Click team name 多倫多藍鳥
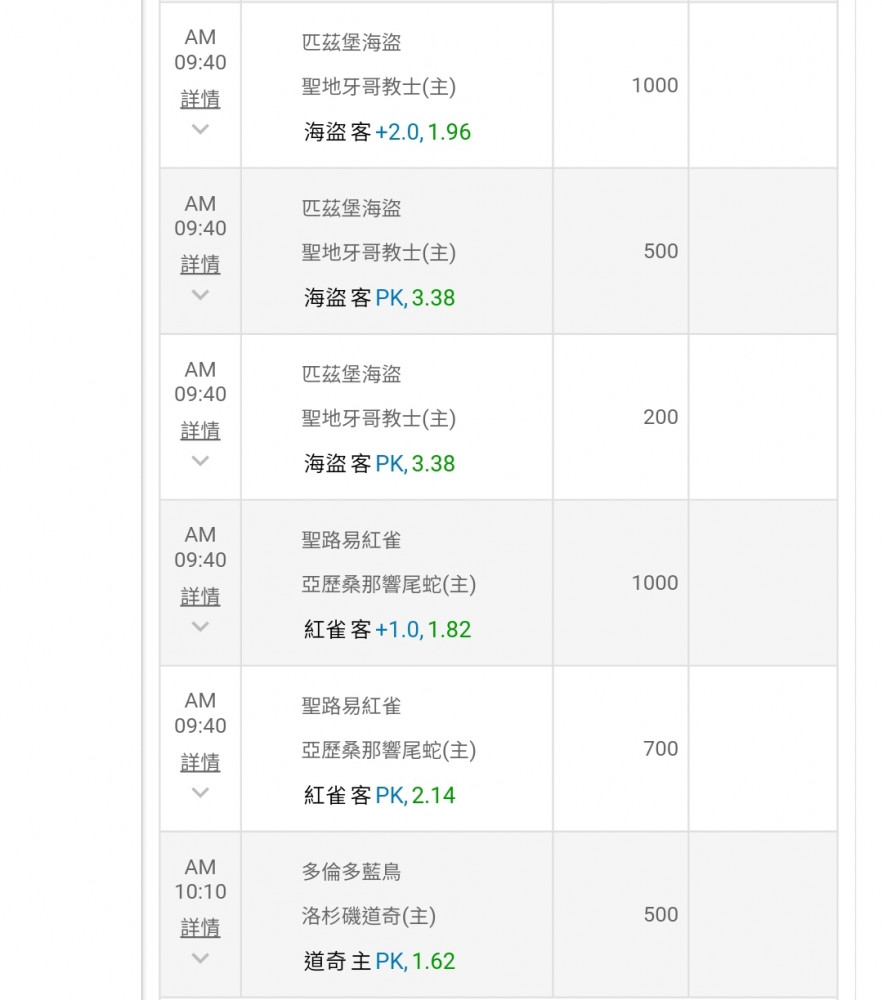Viewport: 882px width, 1000px height. [351, 872]
